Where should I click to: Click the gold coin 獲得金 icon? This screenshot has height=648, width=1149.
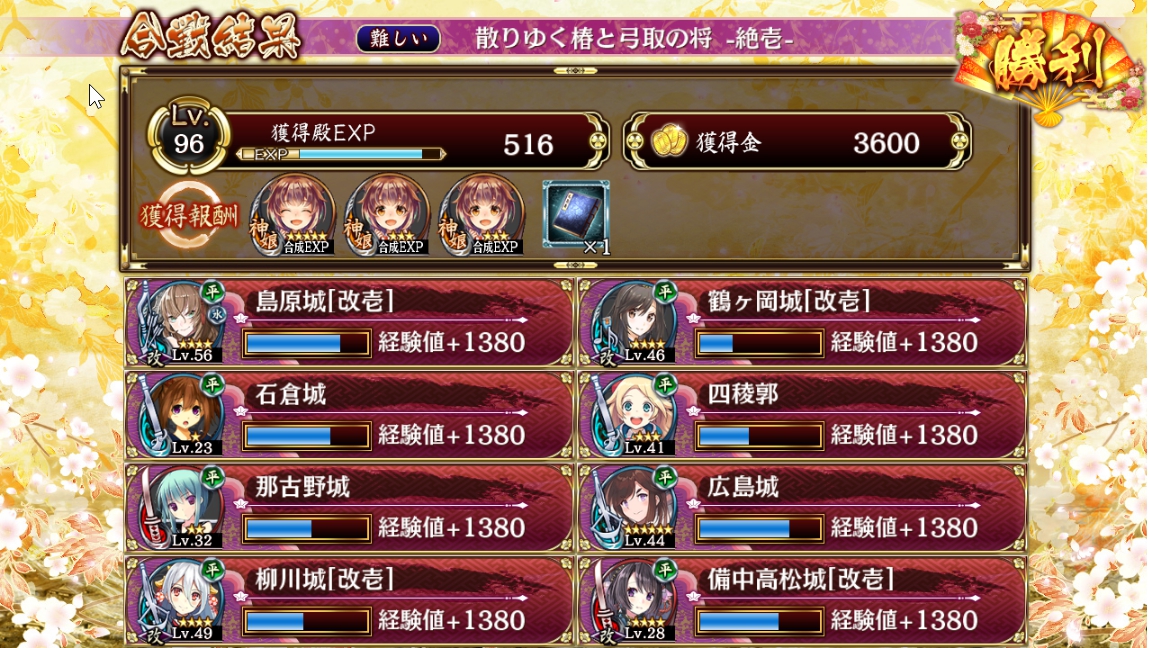pyautogui.click(x=669, y=141)
